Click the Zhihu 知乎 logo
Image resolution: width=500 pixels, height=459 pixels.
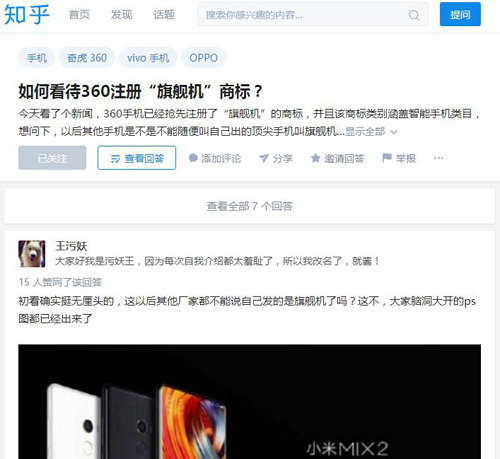click(x=27, y=14)
